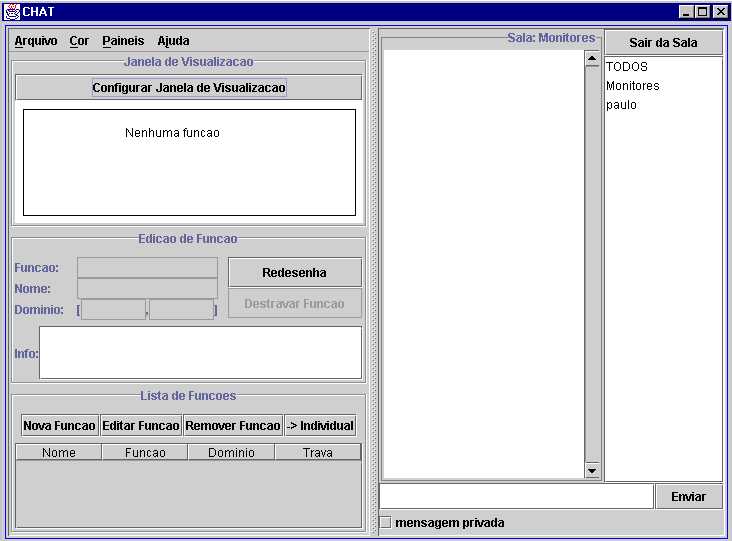Click the Destravar Funcao button
The image size is (732, 541).
295,303
